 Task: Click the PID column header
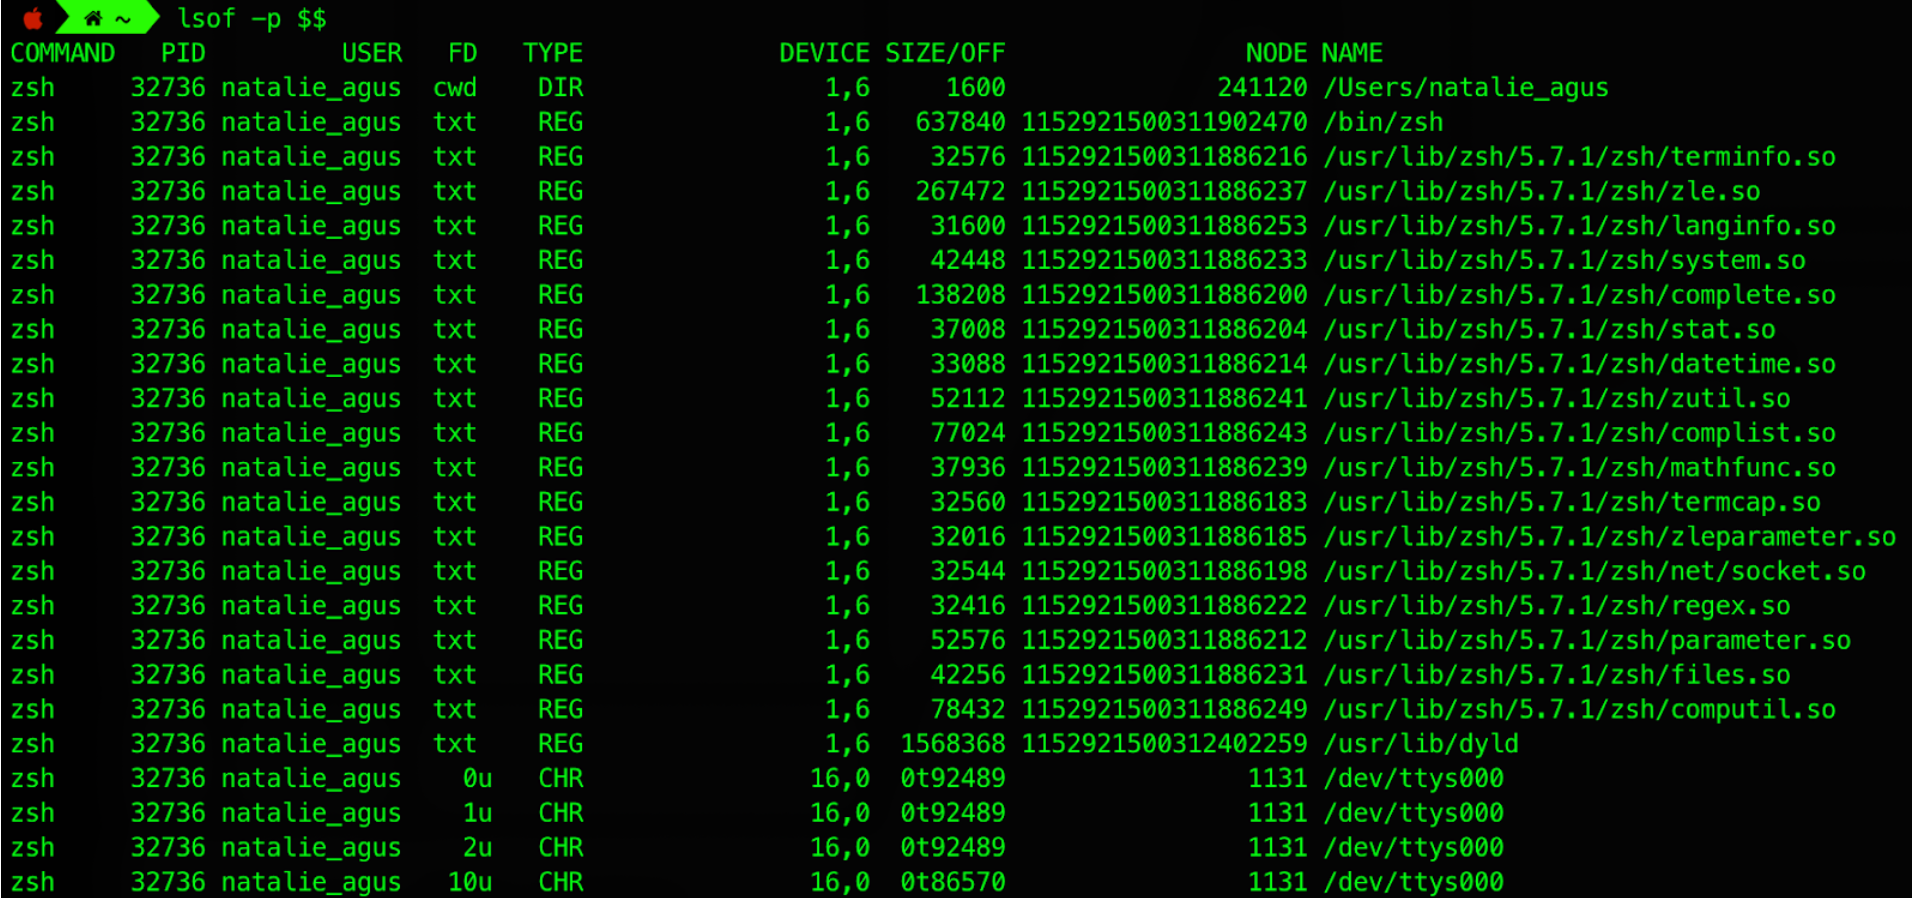click(x=183, y=53)
